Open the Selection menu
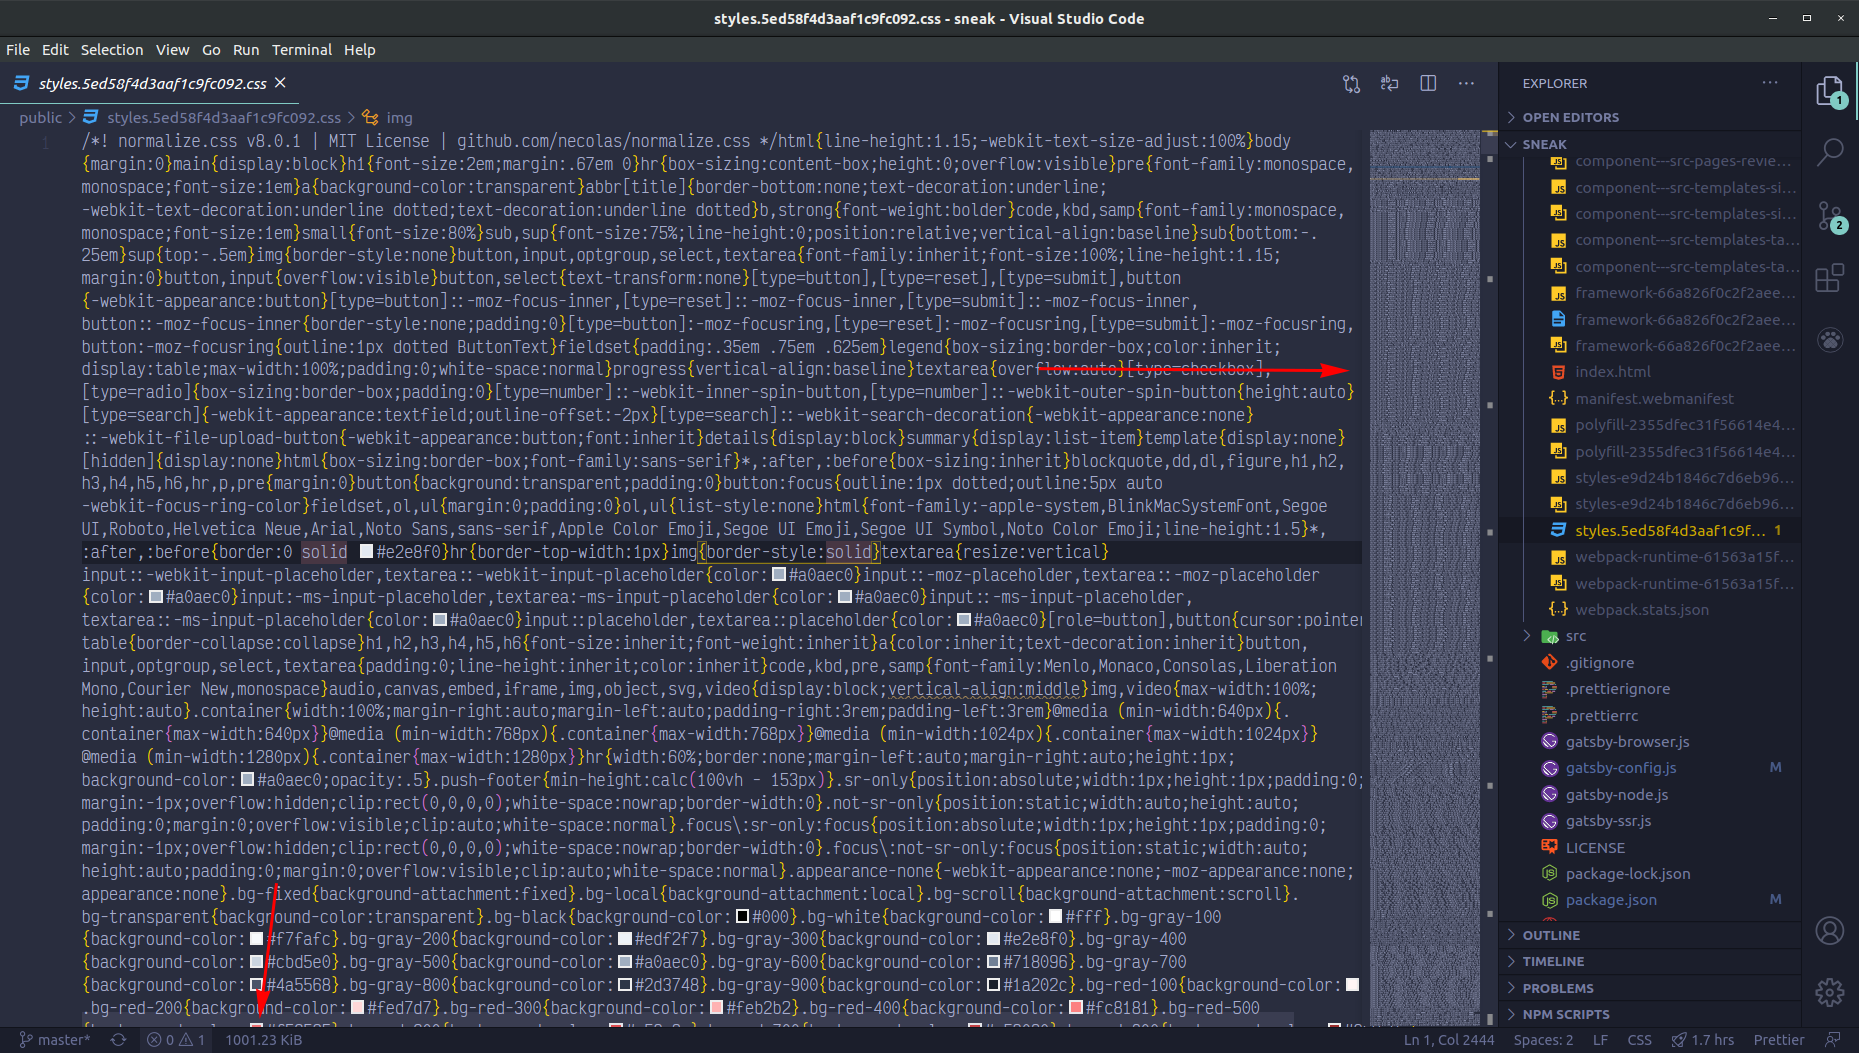This screenshot has height=1053, width=1859. coord(111,50)
